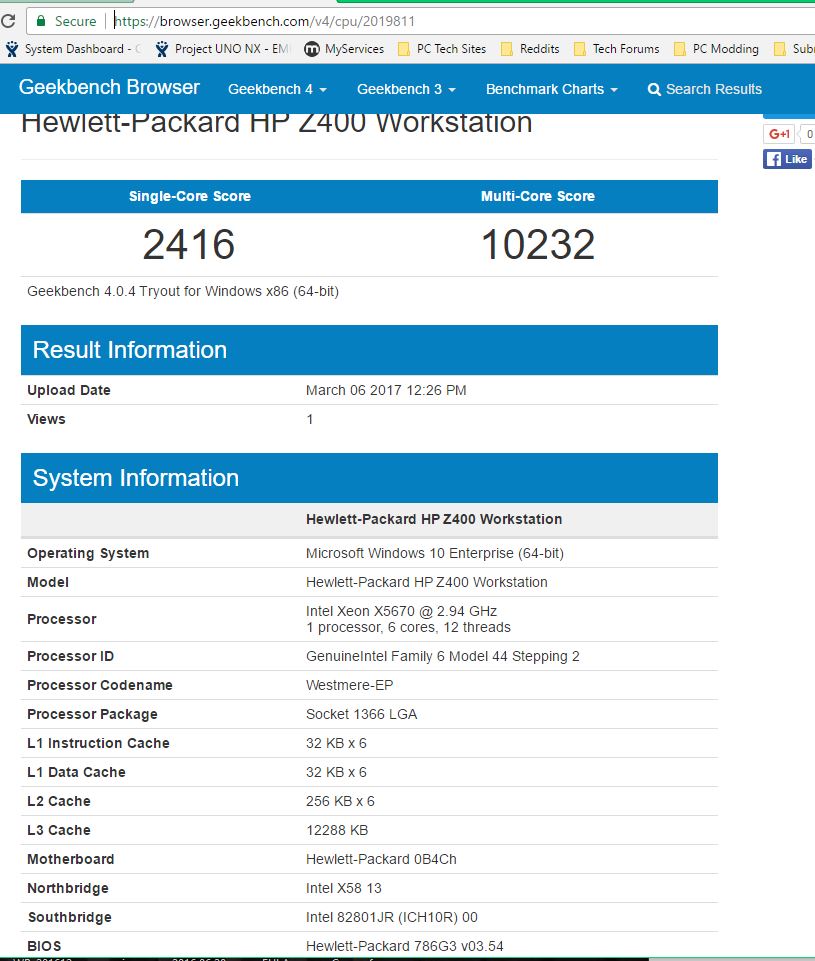Click the Socket 1366 LGA value
Screen dimensions: 815x961
pyautogui.click(x=362, y=714)
